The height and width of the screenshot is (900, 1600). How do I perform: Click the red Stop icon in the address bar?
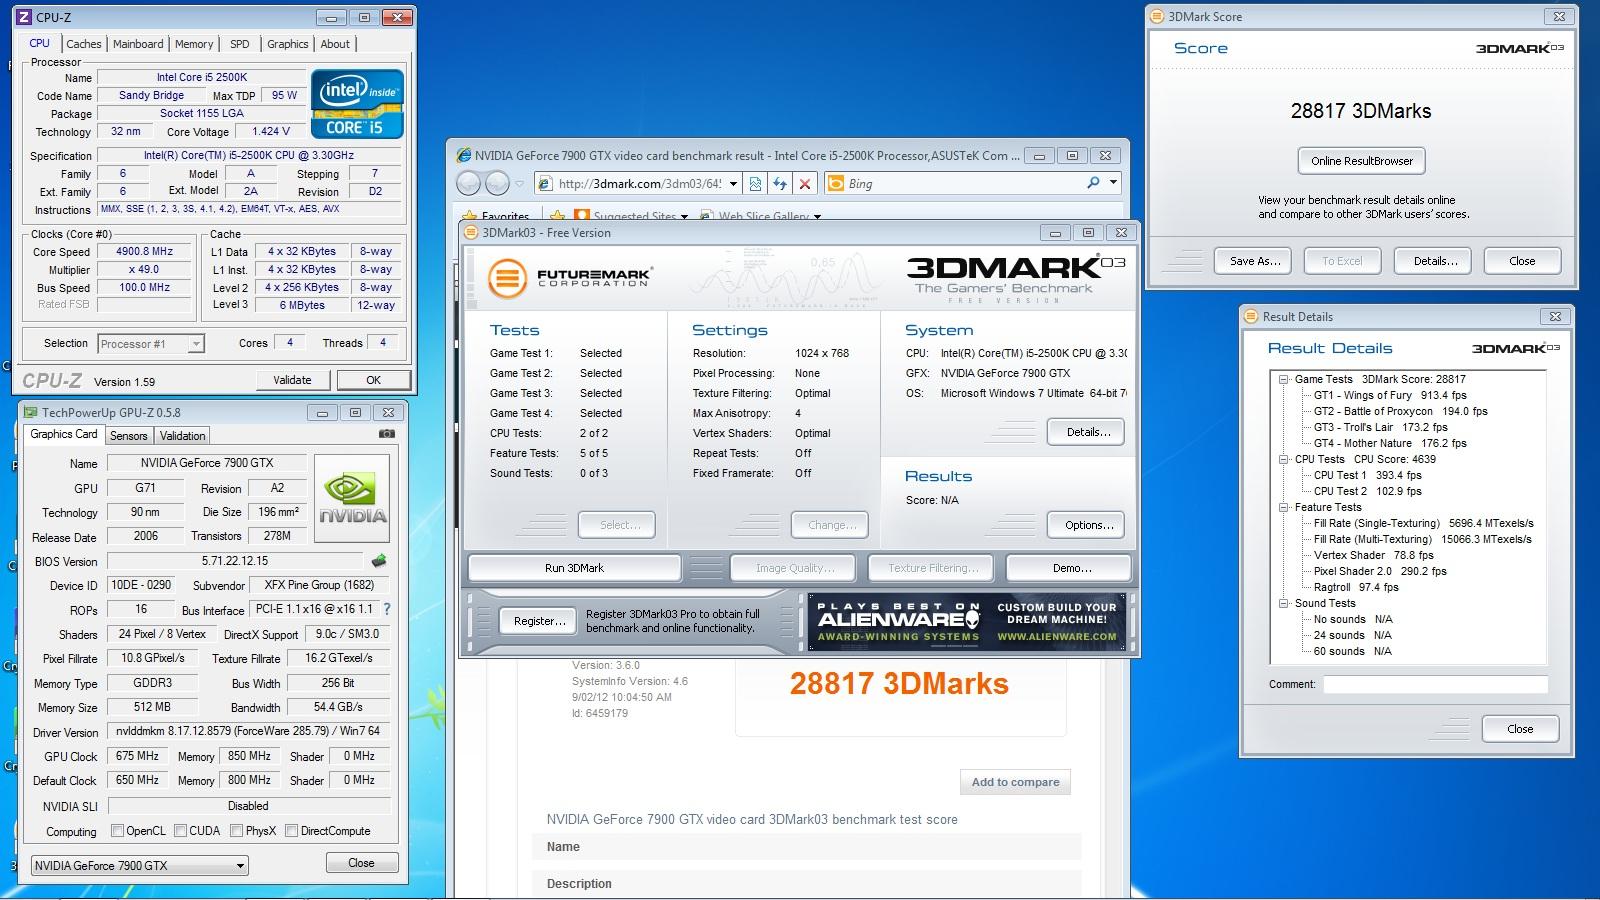pyautogui.click(x=805, y=184)
